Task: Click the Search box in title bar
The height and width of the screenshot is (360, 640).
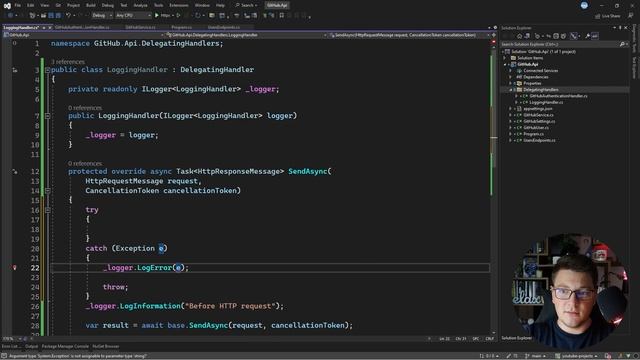Action: (246, 5)
